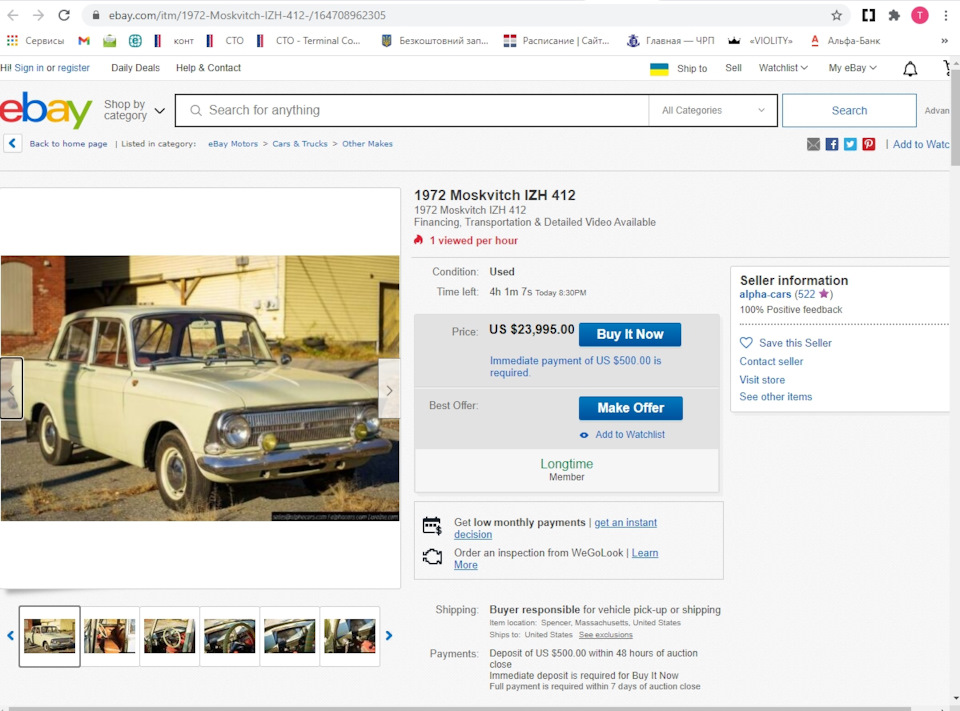Share listing on Facebook
This screenshot has height=711, width=960.
click(831, 145)
